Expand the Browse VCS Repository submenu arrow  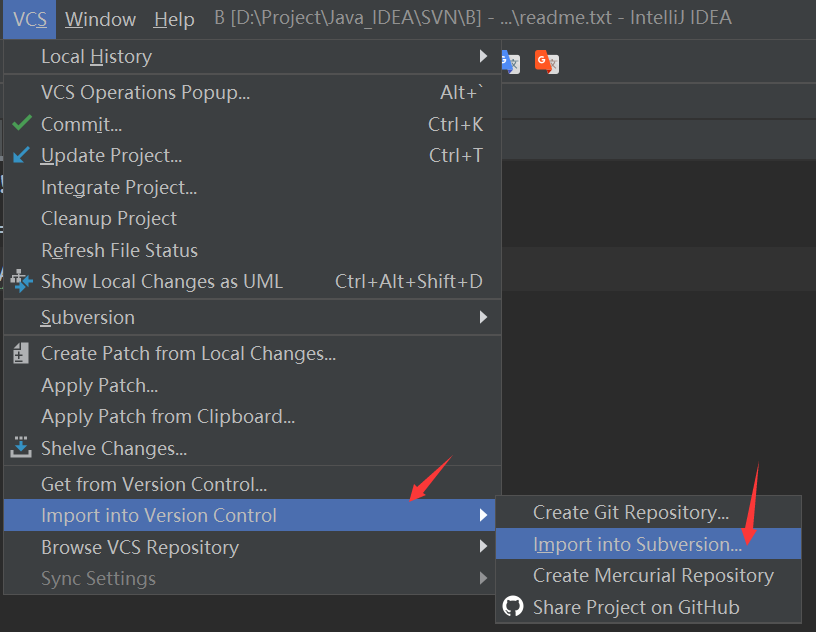(x=484, y=547)
